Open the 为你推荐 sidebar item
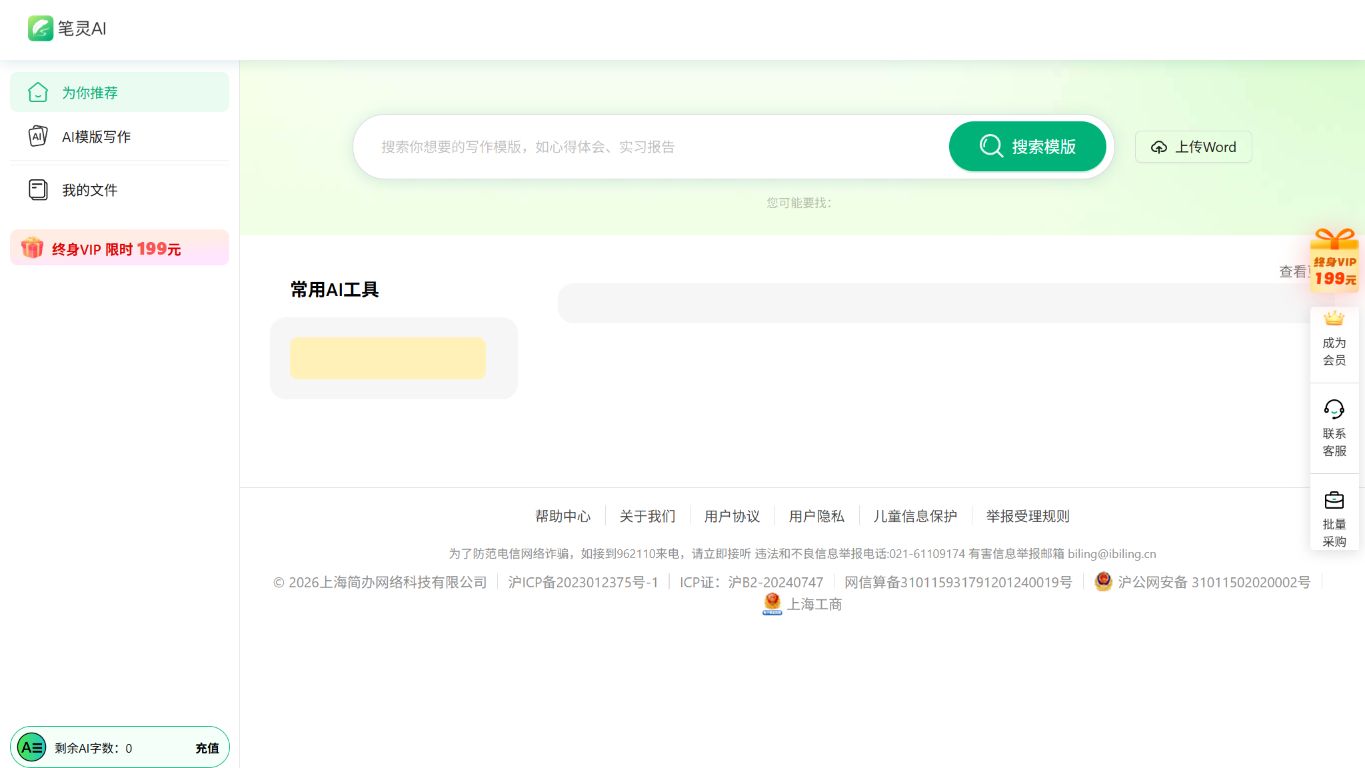This screenshot has height=768, width=1365. point(119,92)
